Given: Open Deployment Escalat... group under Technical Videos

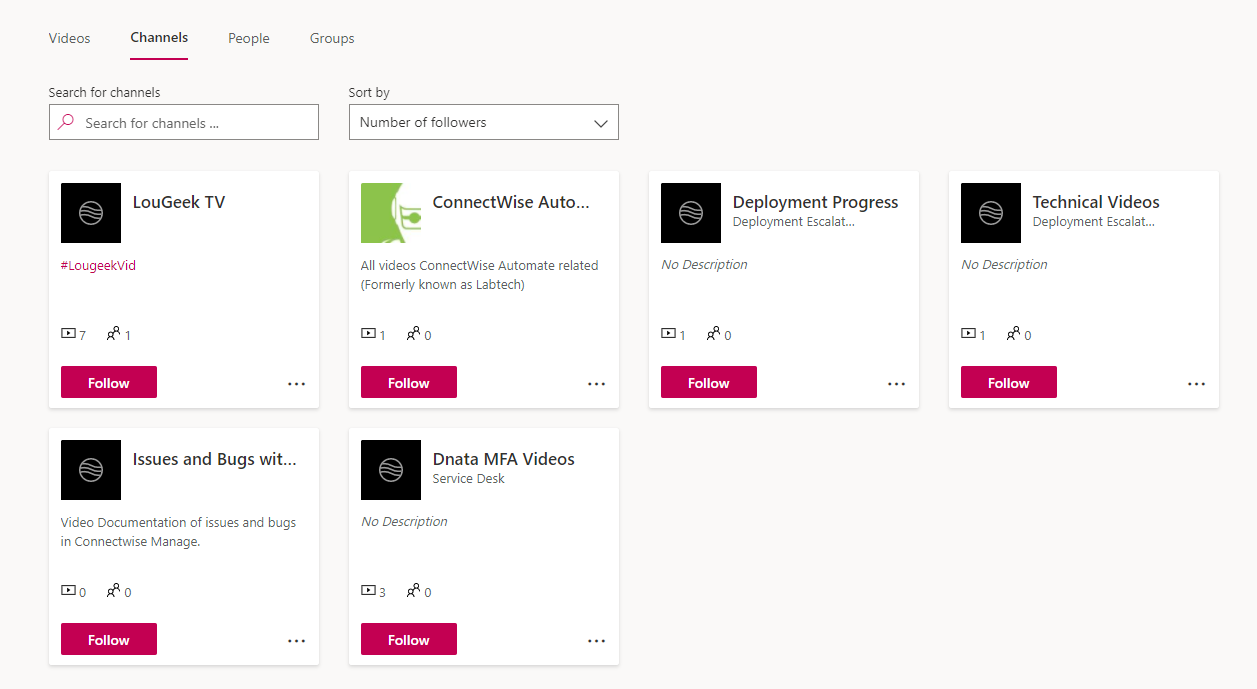Looking at the screenshot, I should pyautogui.click(x=1094, y=222).
